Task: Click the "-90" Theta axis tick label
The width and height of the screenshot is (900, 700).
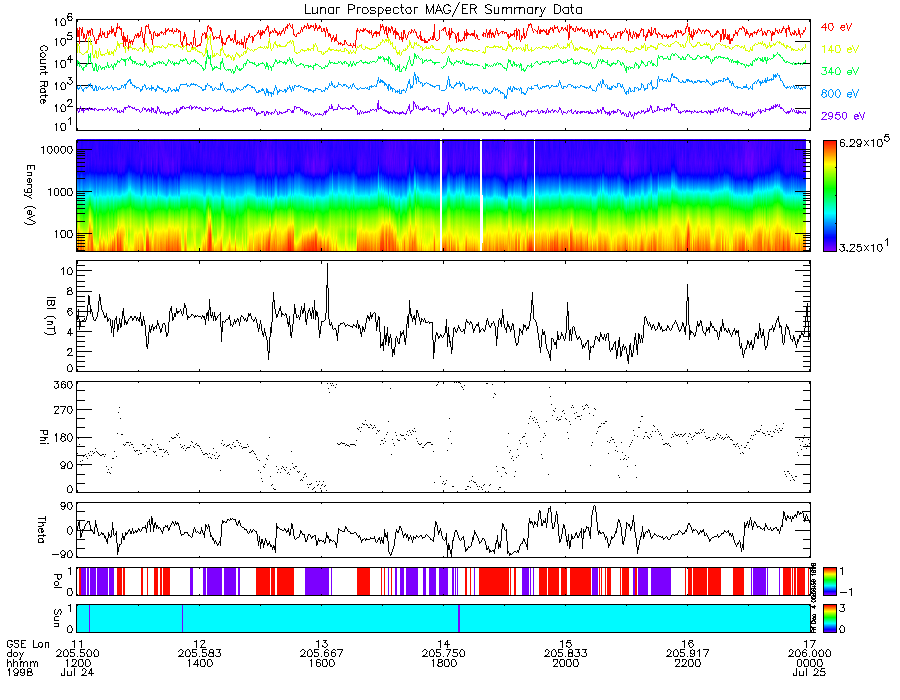Action: click(x=62, y=554)
